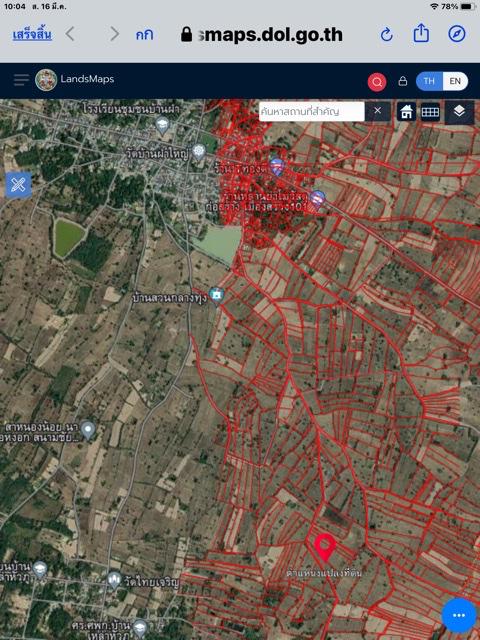
Task: Tap the เสร็จสิ้น done link
Action: tap(32, 35)
